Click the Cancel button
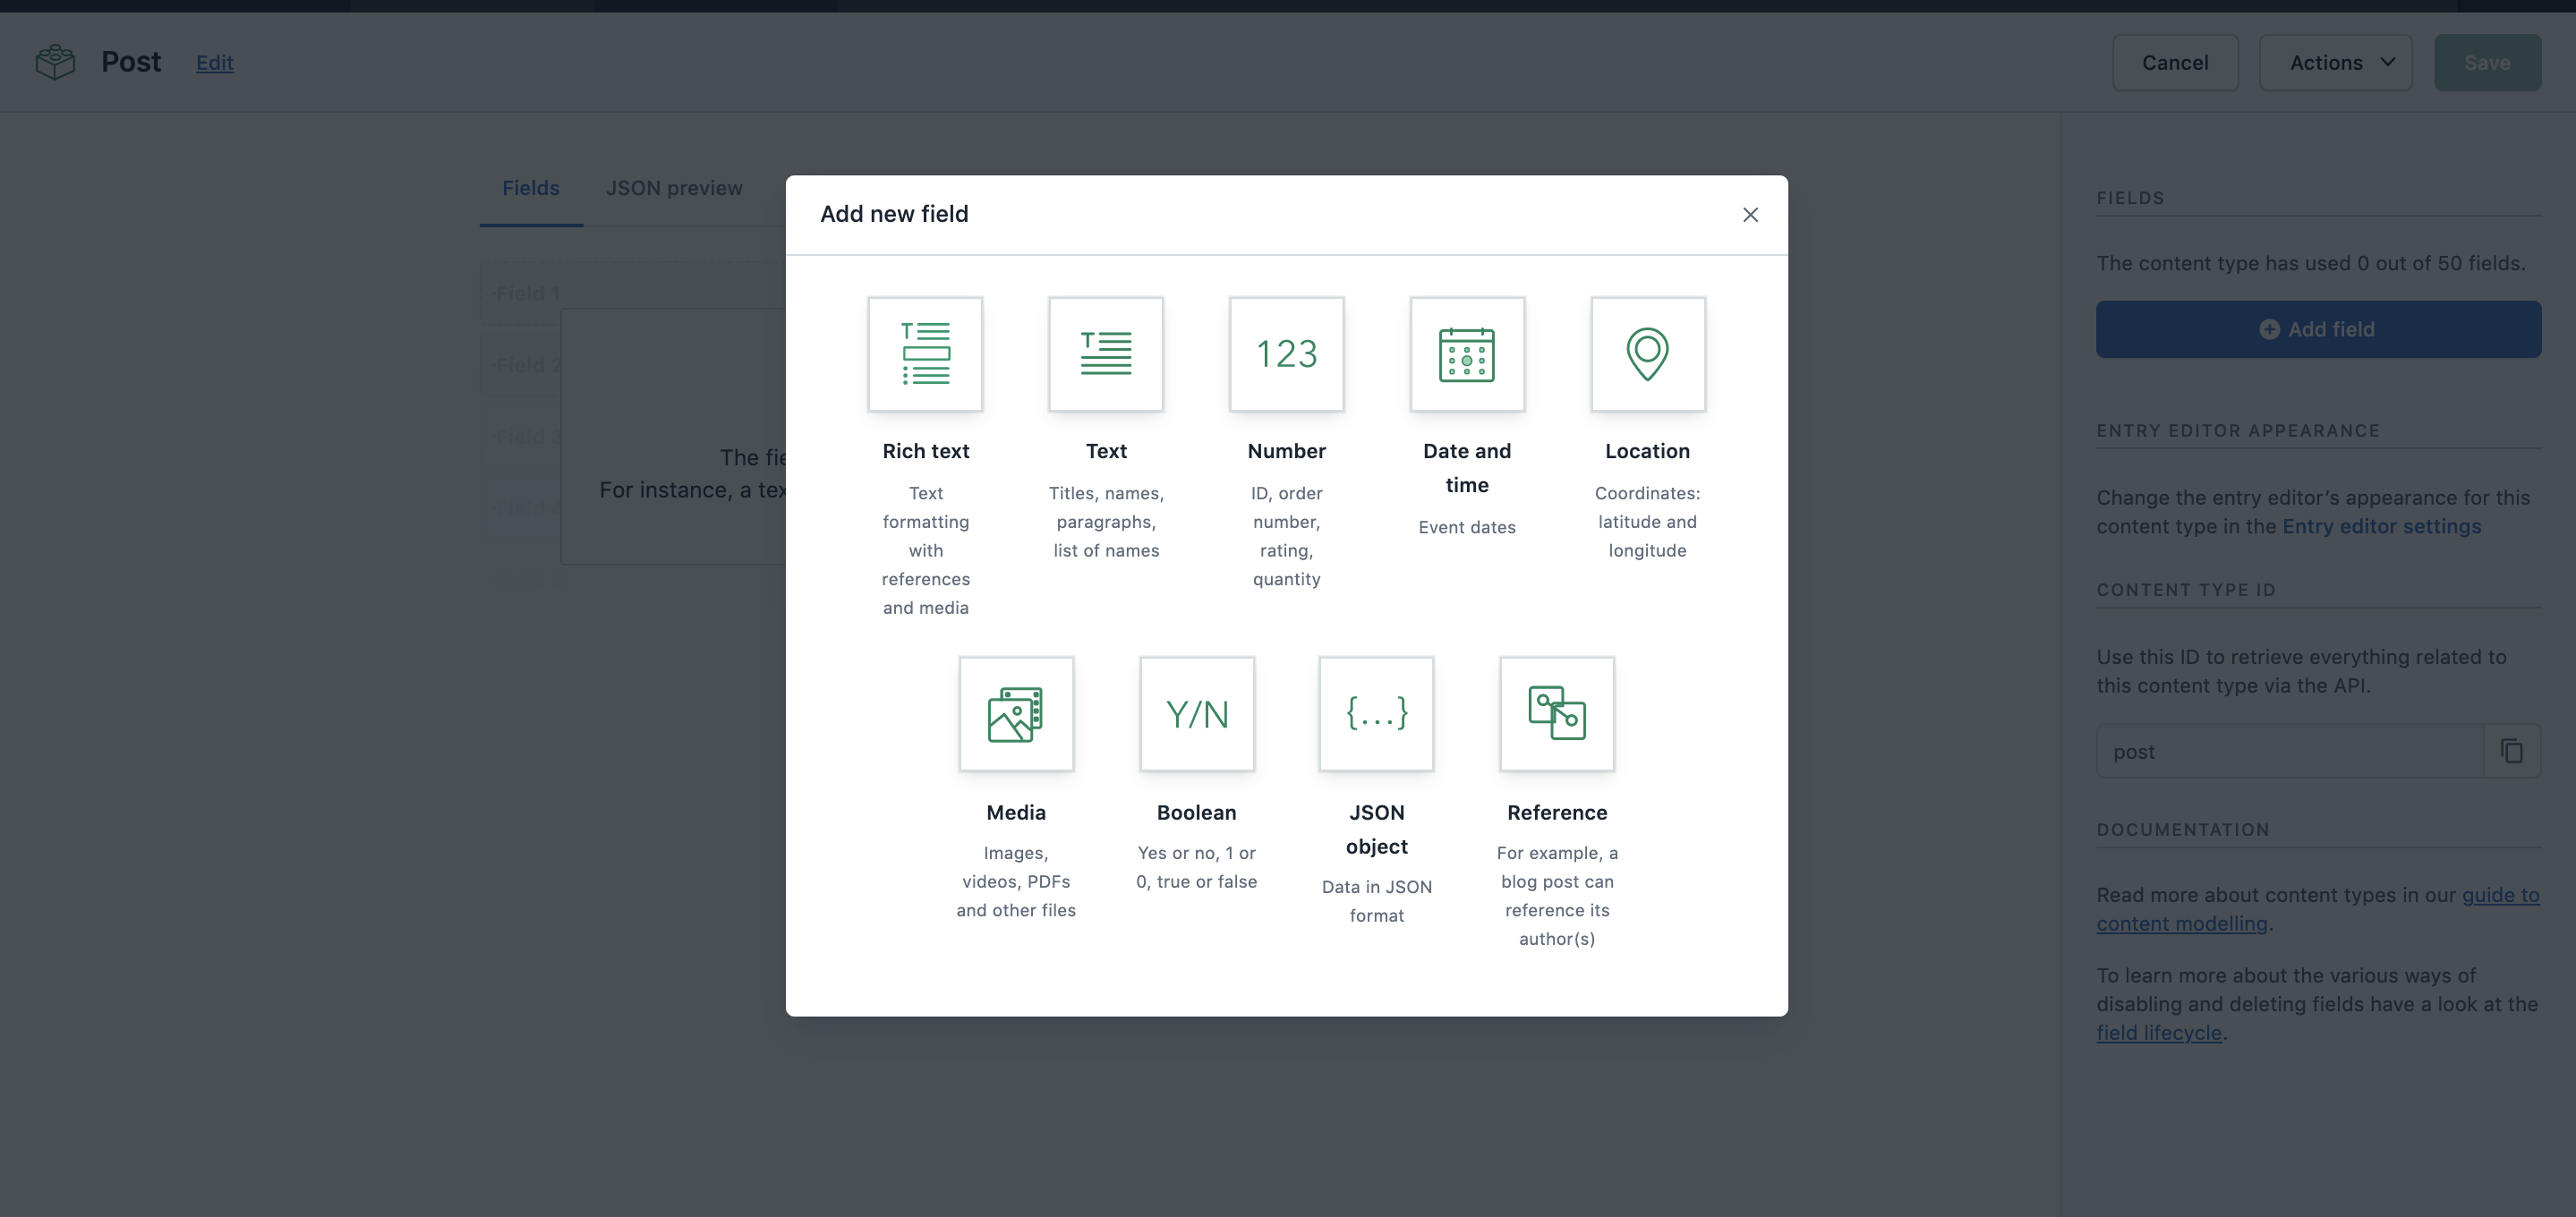 pyautogui.click(x=2174, y=63)
